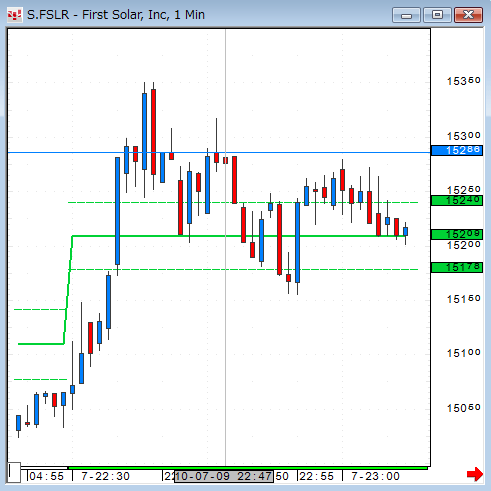Viewport: 491px width, 491px height.
Task: Minimize the FSLR chart window
Action: (406, 15)
